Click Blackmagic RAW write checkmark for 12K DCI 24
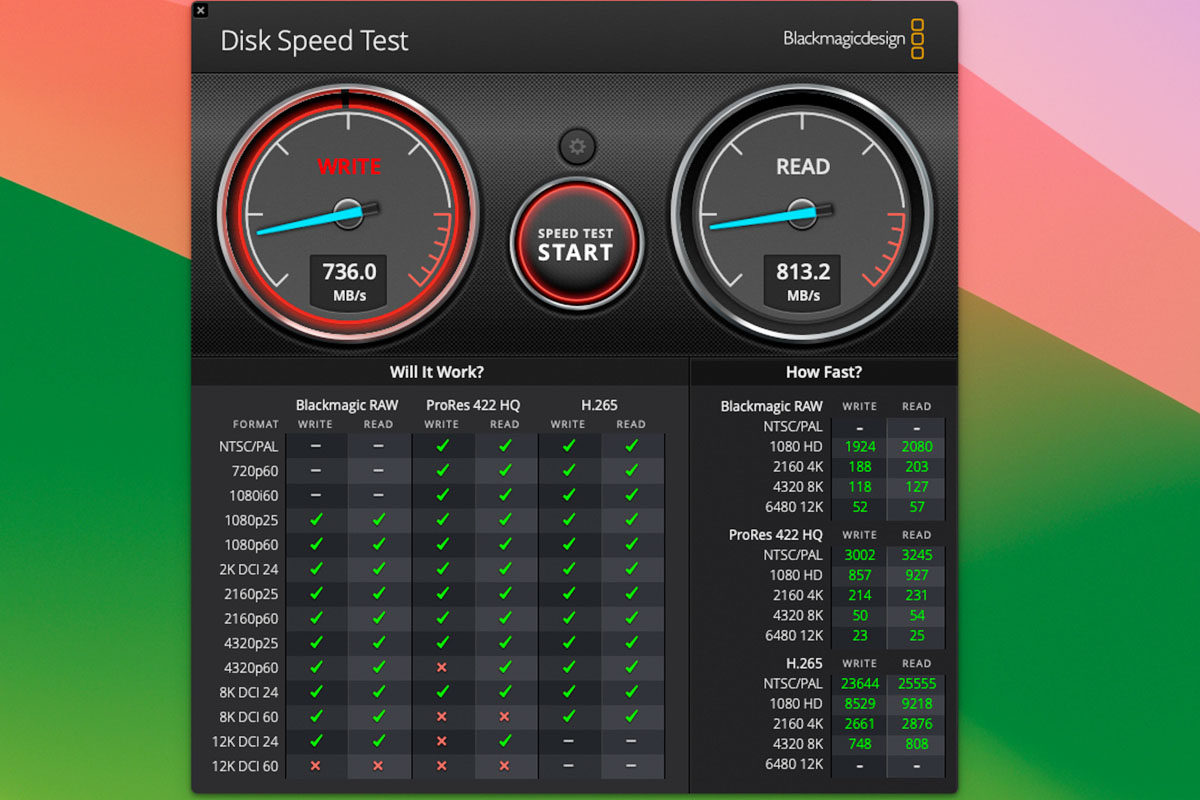Image resolution: width=1200 pixels, height=800 pixels. (316, 741)
